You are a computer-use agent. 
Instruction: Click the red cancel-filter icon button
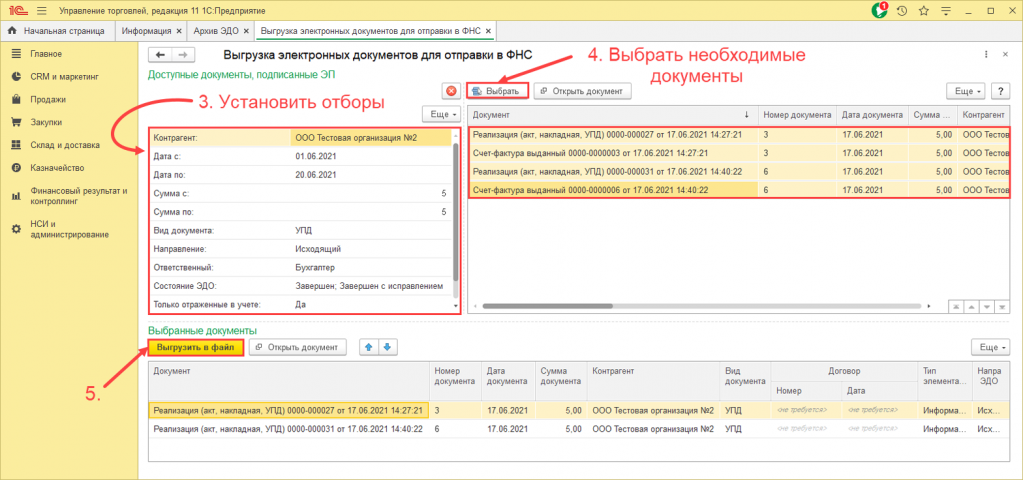pos(451,91)
